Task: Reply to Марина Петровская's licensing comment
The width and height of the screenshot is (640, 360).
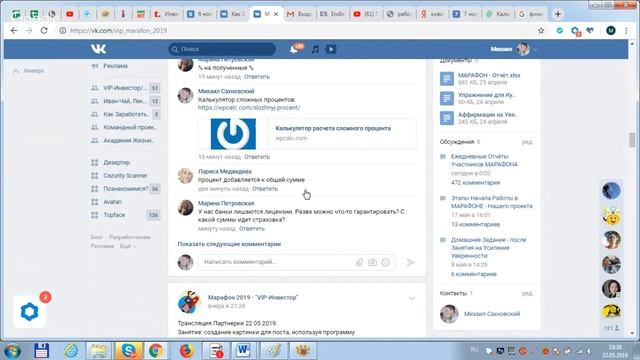Action: point(252,229)
